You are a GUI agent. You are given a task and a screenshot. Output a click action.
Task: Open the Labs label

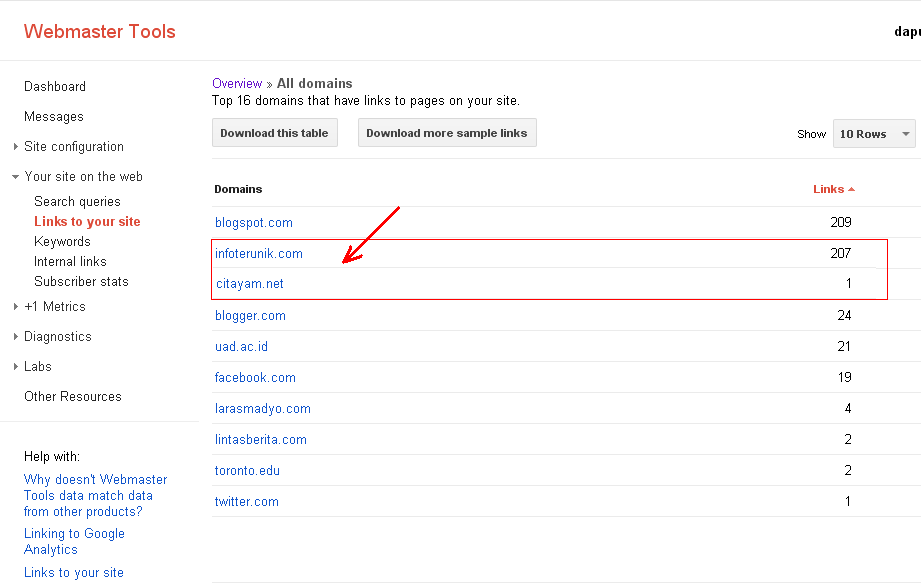point(38,366)
